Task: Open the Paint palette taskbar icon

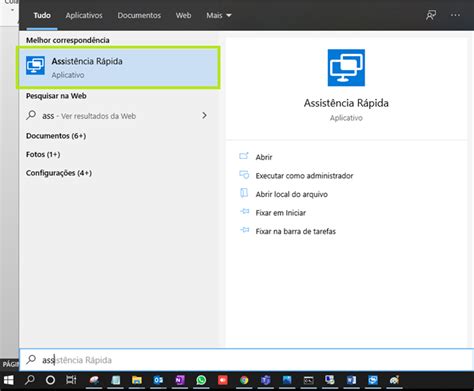Action: tap(394, 380)
